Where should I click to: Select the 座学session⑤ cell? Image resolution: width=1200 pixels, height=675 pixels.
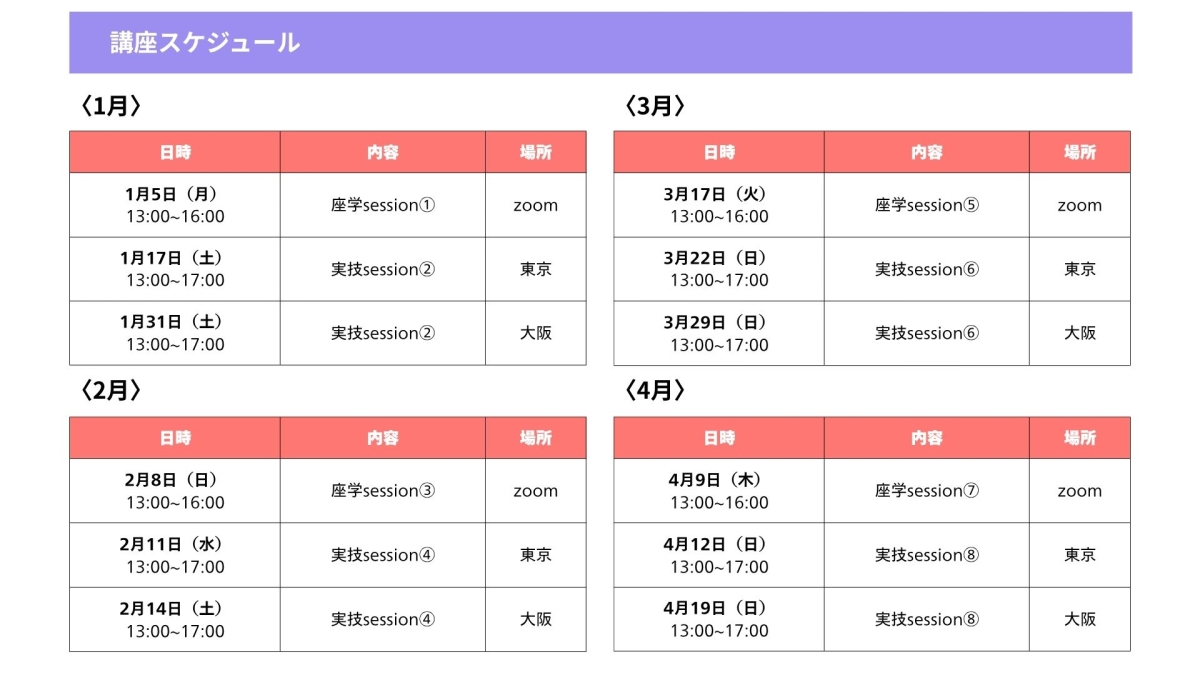[x=926, y=205]
